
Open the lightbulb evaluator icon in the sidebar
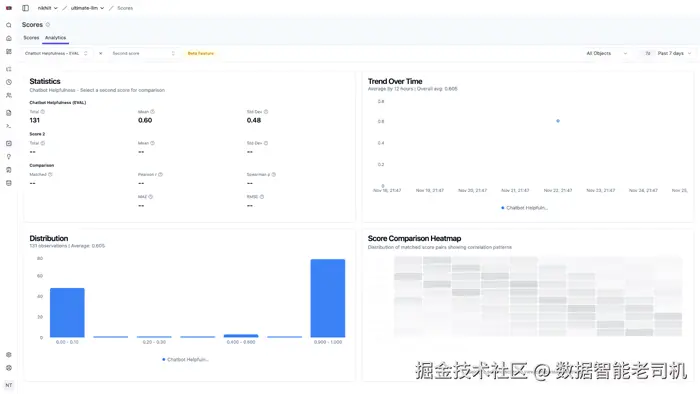coord(8,157)
